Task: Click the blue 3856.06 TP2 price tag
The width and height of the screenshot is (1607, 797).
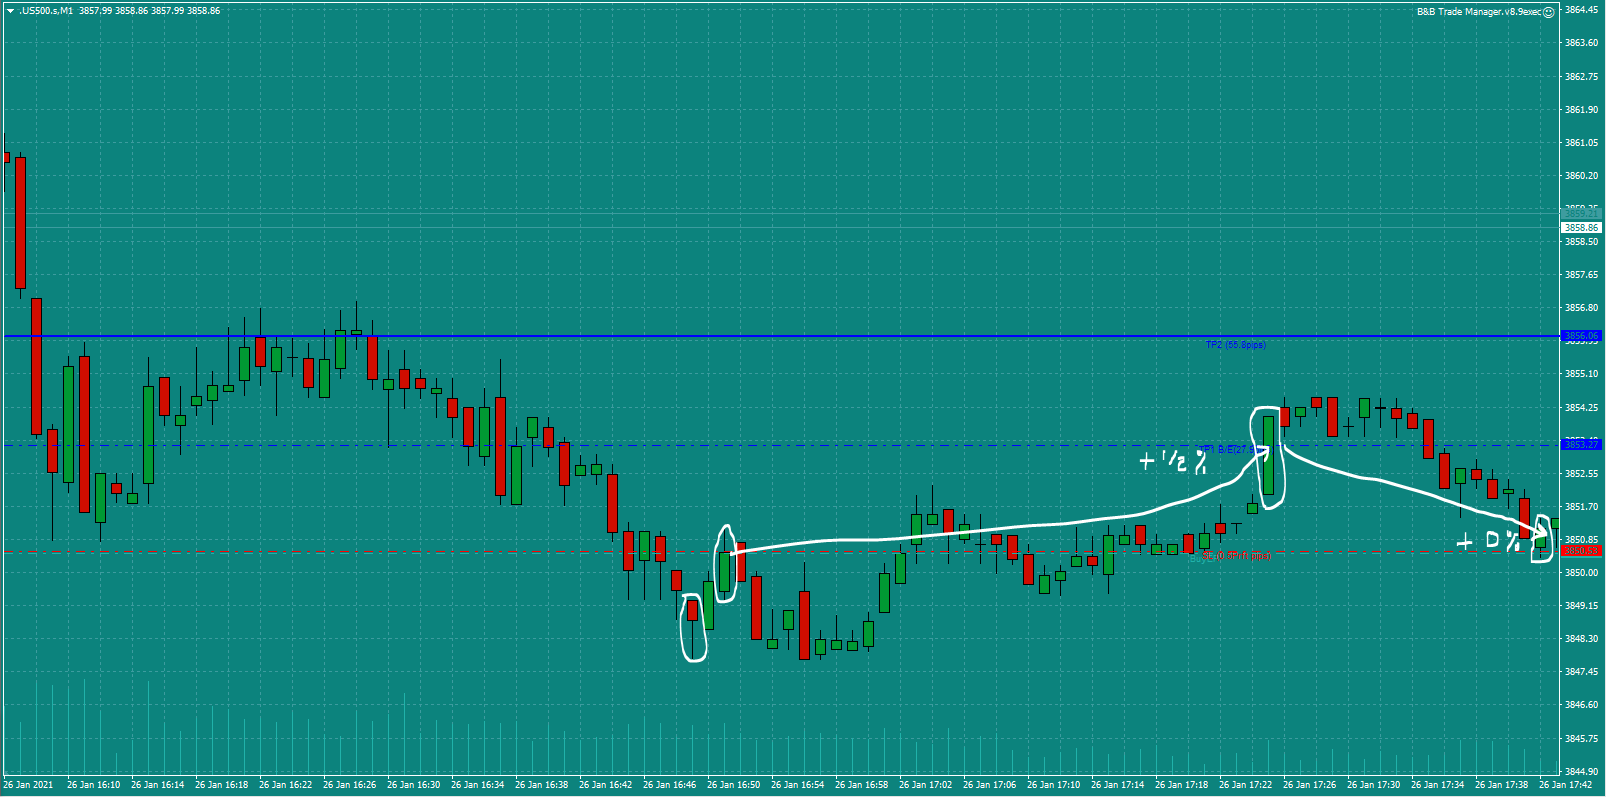Action: pyautogui.click(x=1581, y=336)
